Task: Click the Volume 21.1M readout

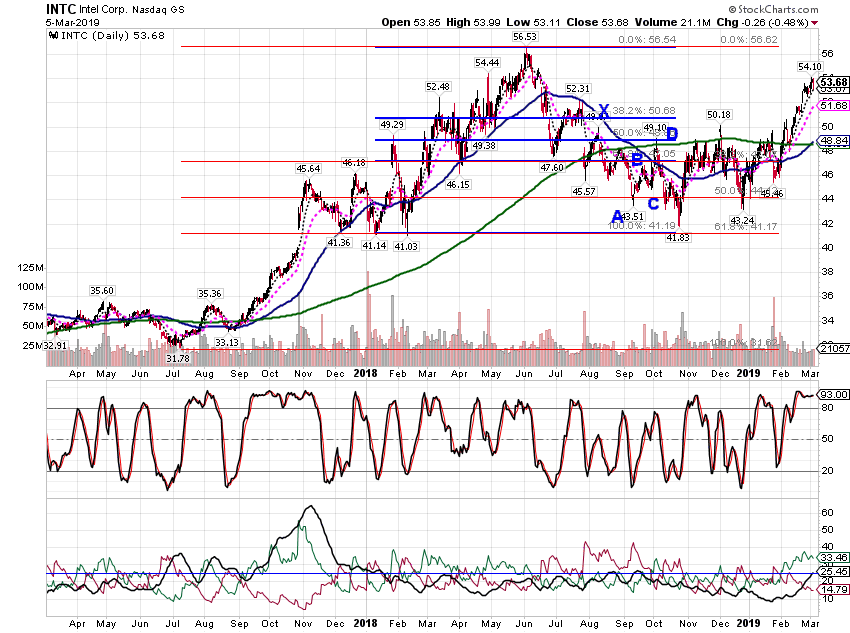Action: [x=672, y=23]
